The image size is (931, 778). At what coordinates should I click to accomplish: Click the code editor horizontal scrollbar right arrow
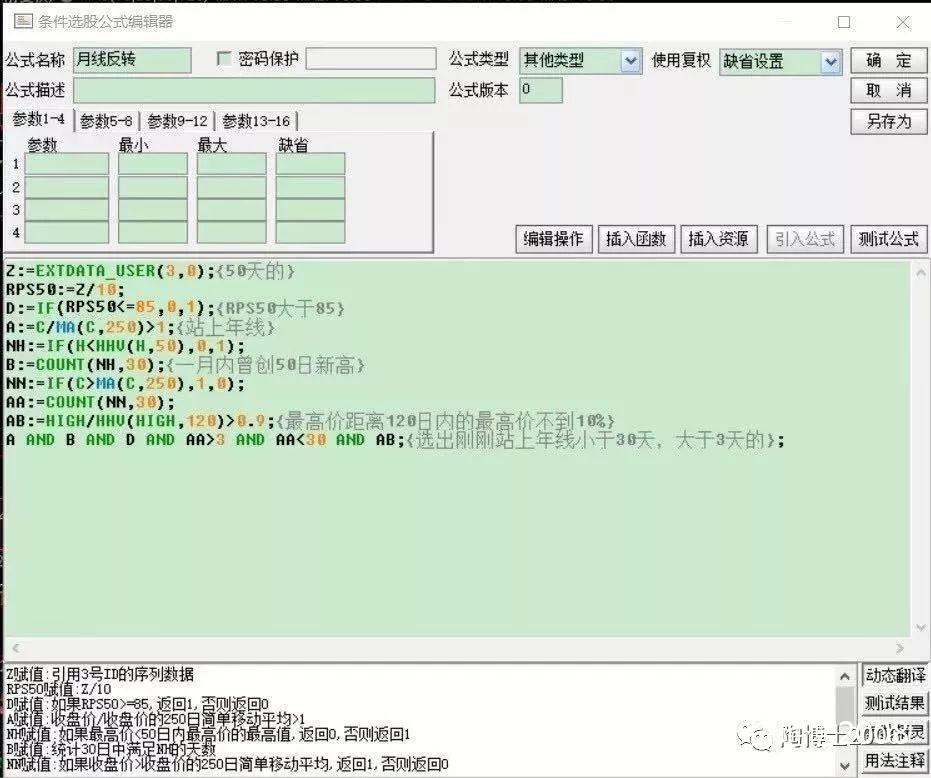click(900, 648)
